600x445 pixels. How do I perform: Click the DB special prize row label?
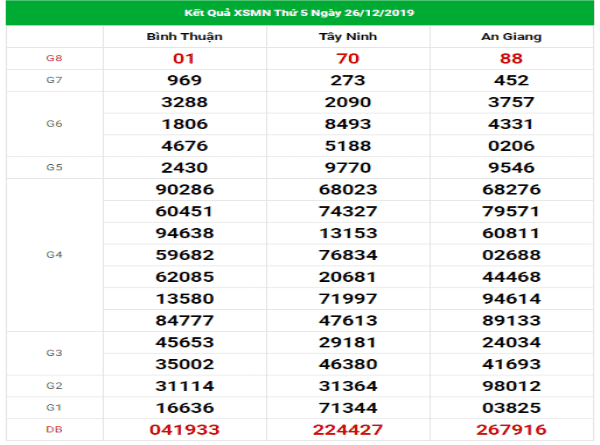[54, 430]
